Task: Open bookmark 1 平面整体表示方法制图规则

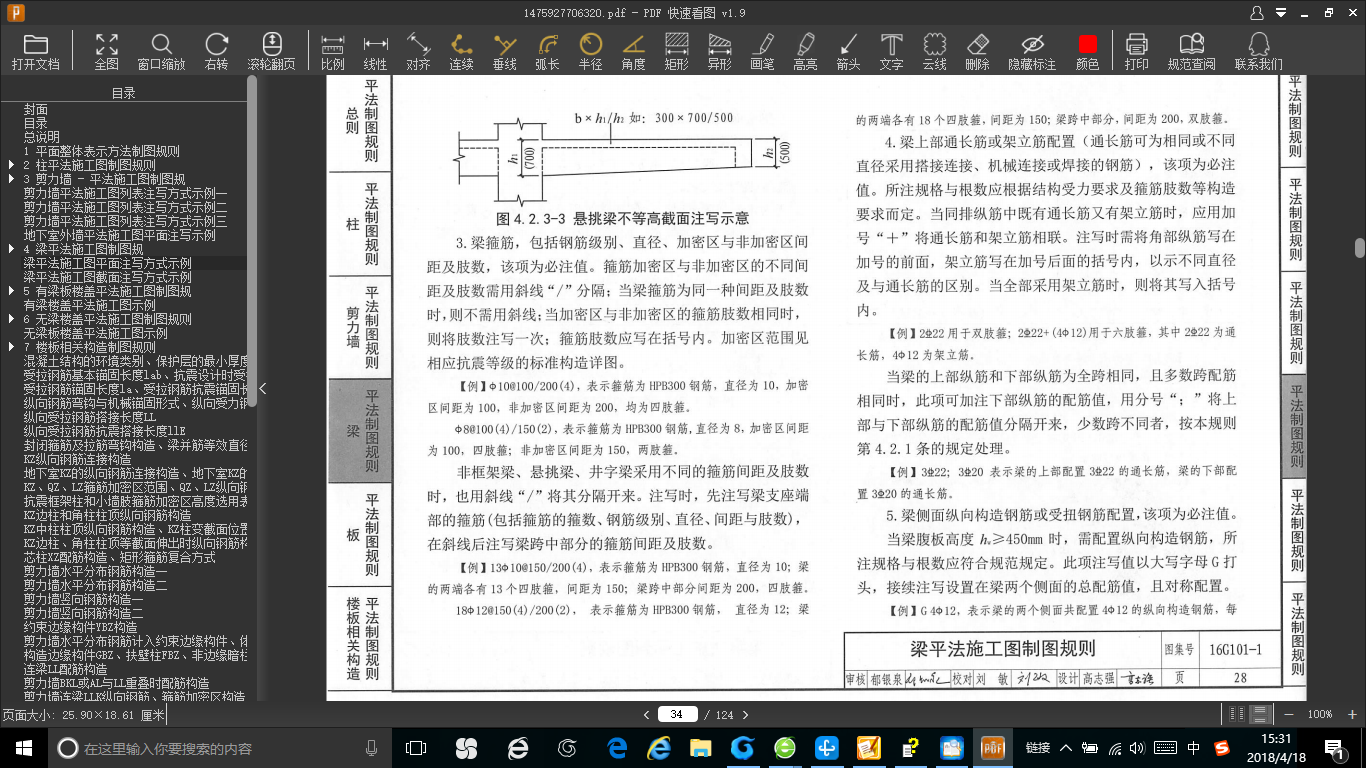Action: click(101, 151)
